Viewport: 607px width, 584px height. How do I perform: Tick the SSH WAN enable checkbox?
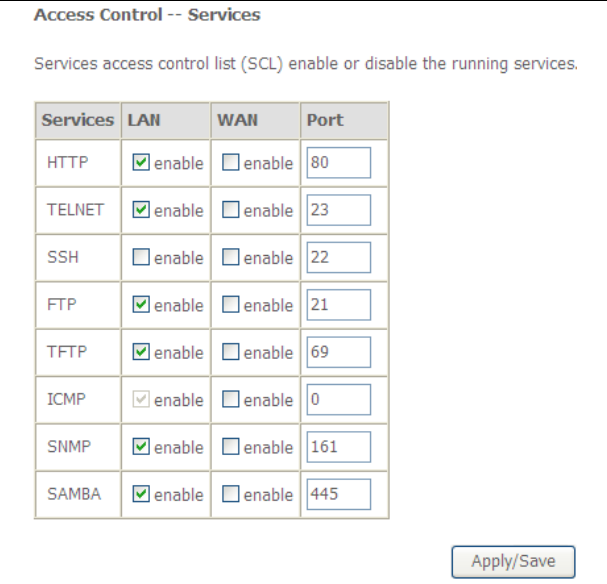(231, 258)
